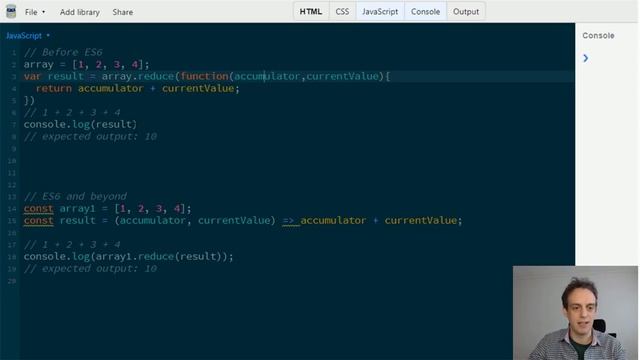
Task: Open the JavaScript language dropdown in editor
Action: pyautogui.click(x=28, y=36)
